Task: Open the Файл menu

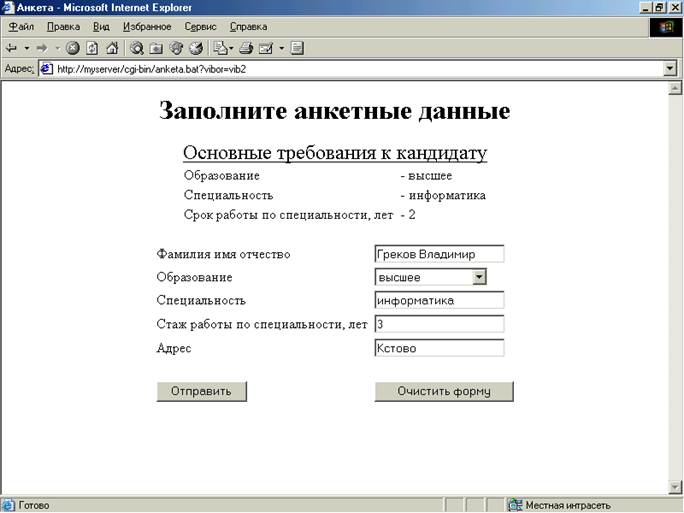Action: coord(21,26)
